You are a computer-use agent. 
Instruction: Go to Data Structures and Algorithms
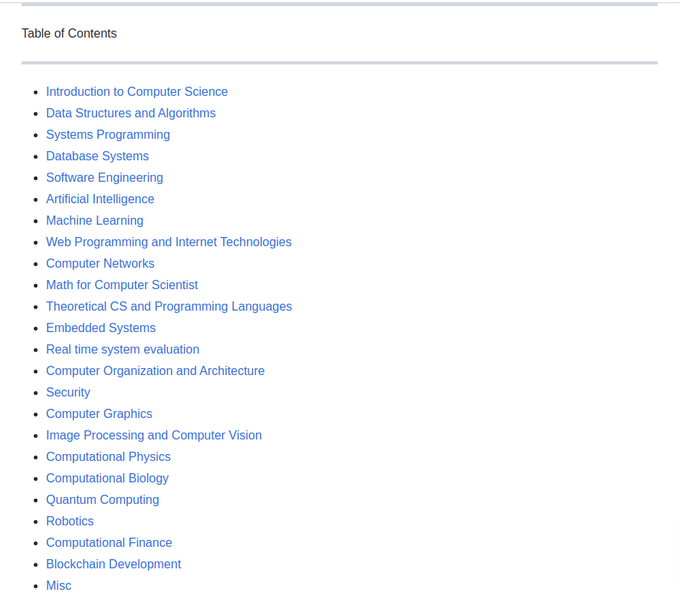pos(131,113)
